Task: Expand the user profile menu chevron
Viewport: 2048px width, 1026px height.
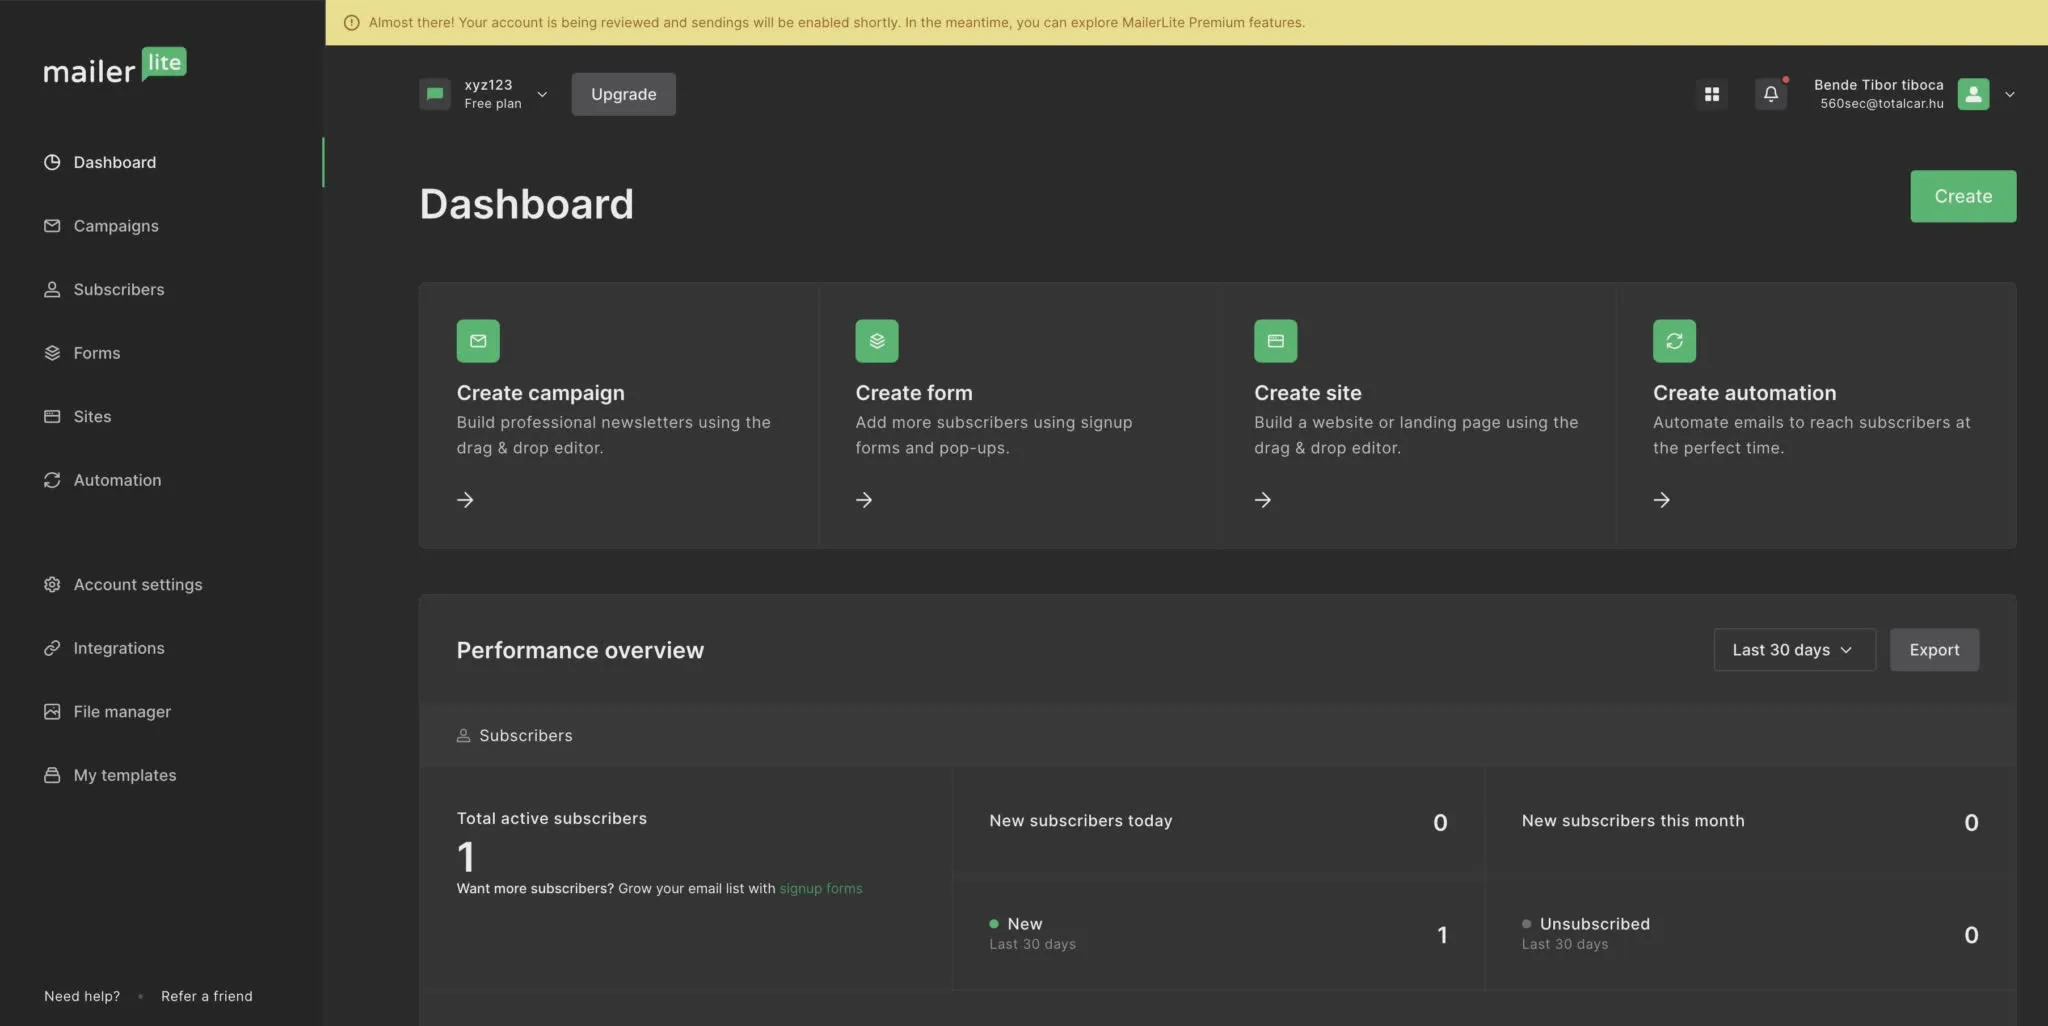Action: click(2009, 94)
